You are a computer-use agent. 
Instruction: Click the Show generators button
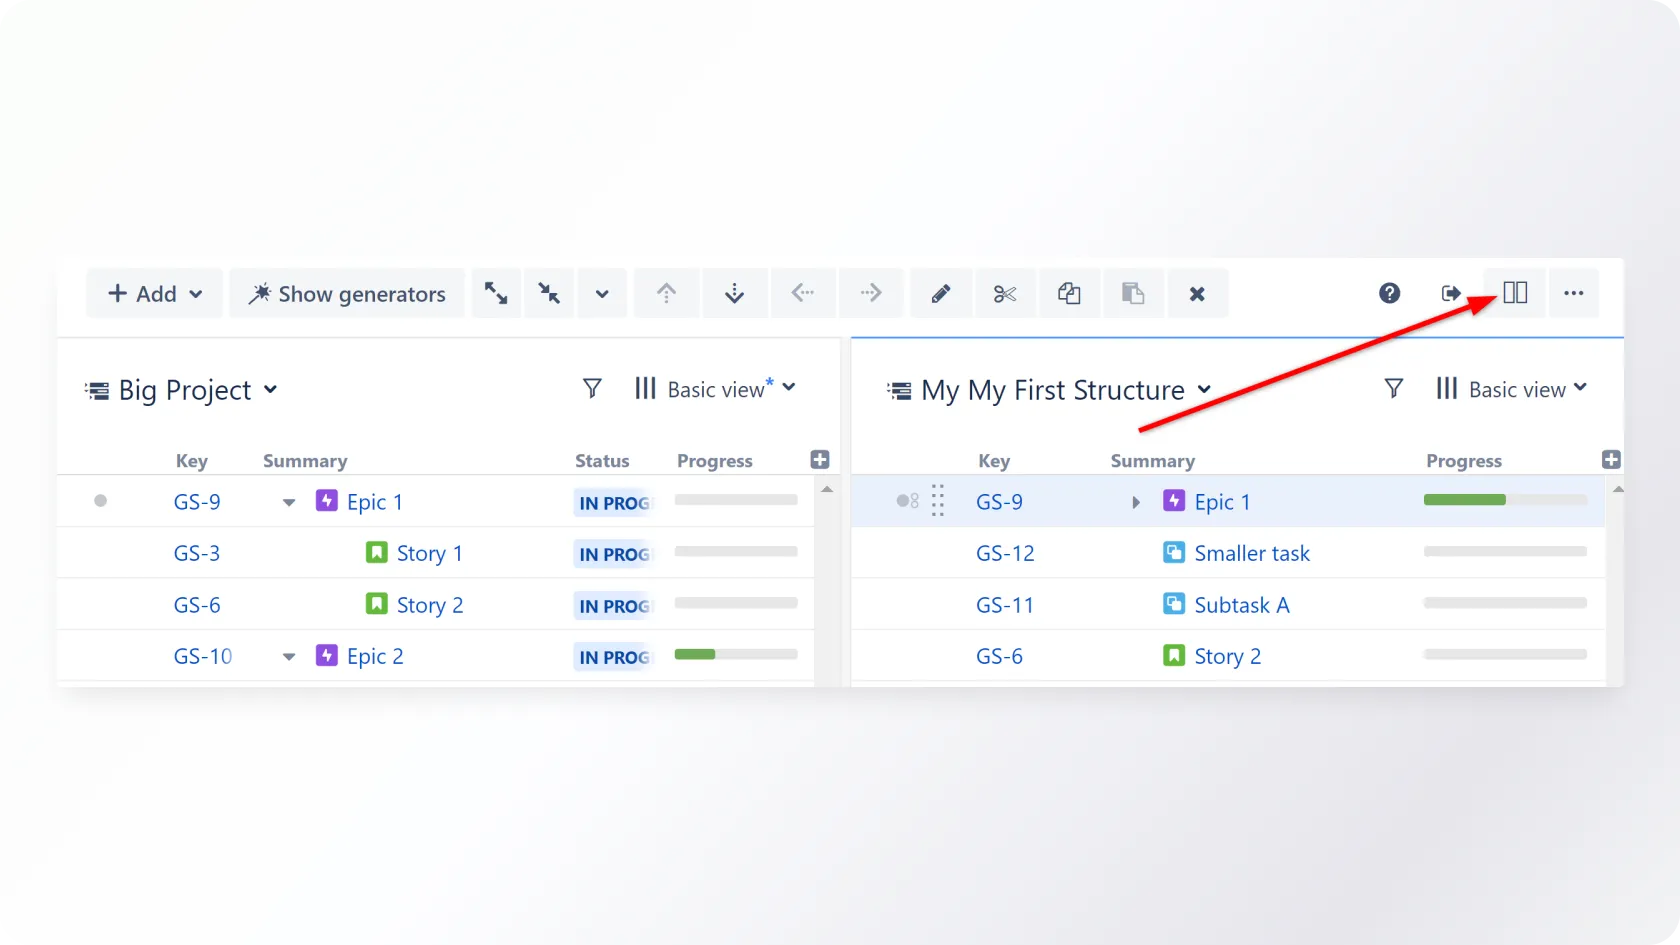(347, 293)
